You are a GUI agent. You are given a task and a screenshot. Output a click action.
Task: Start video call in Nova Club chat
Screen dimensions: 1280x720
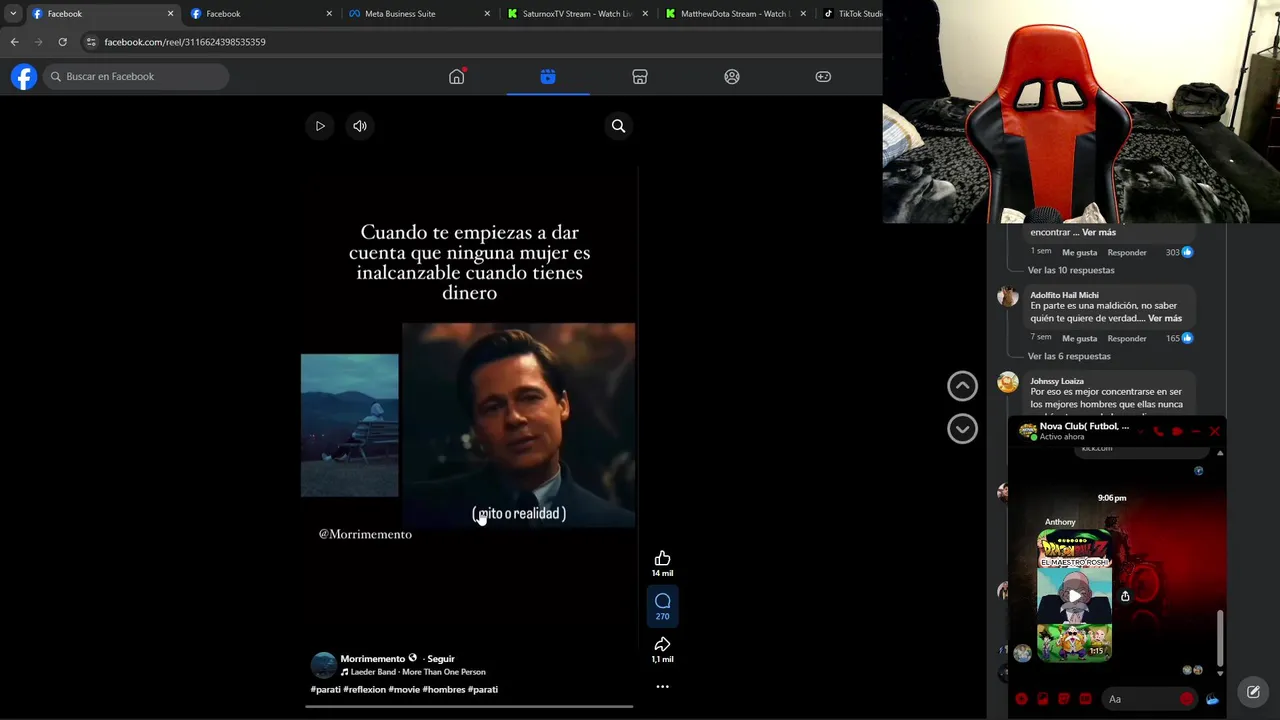point(1177,431)
